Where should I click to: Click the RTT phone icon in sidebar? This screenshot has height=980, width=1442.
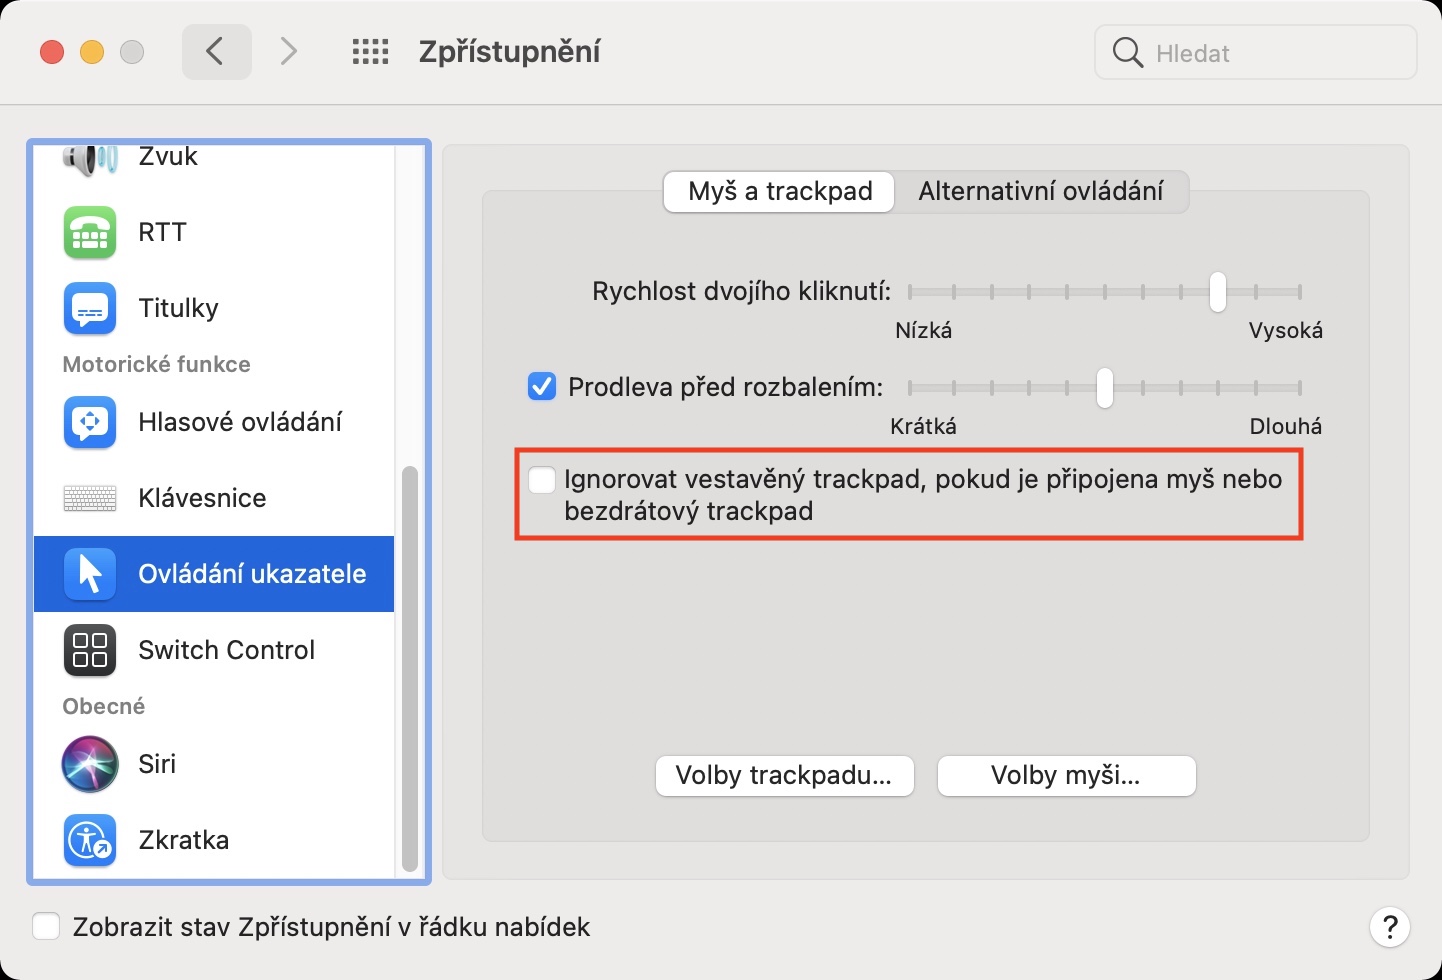click(x=90, y=232)
